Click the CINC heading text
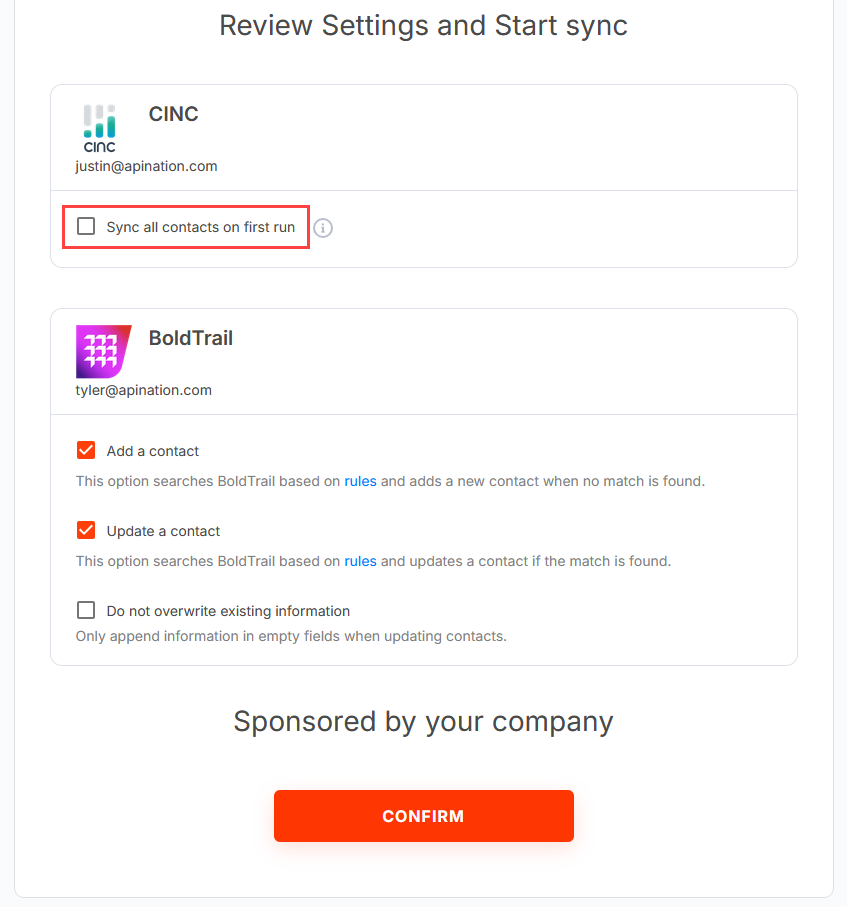Viewport: 847px width, 907px height. [174, 114]
